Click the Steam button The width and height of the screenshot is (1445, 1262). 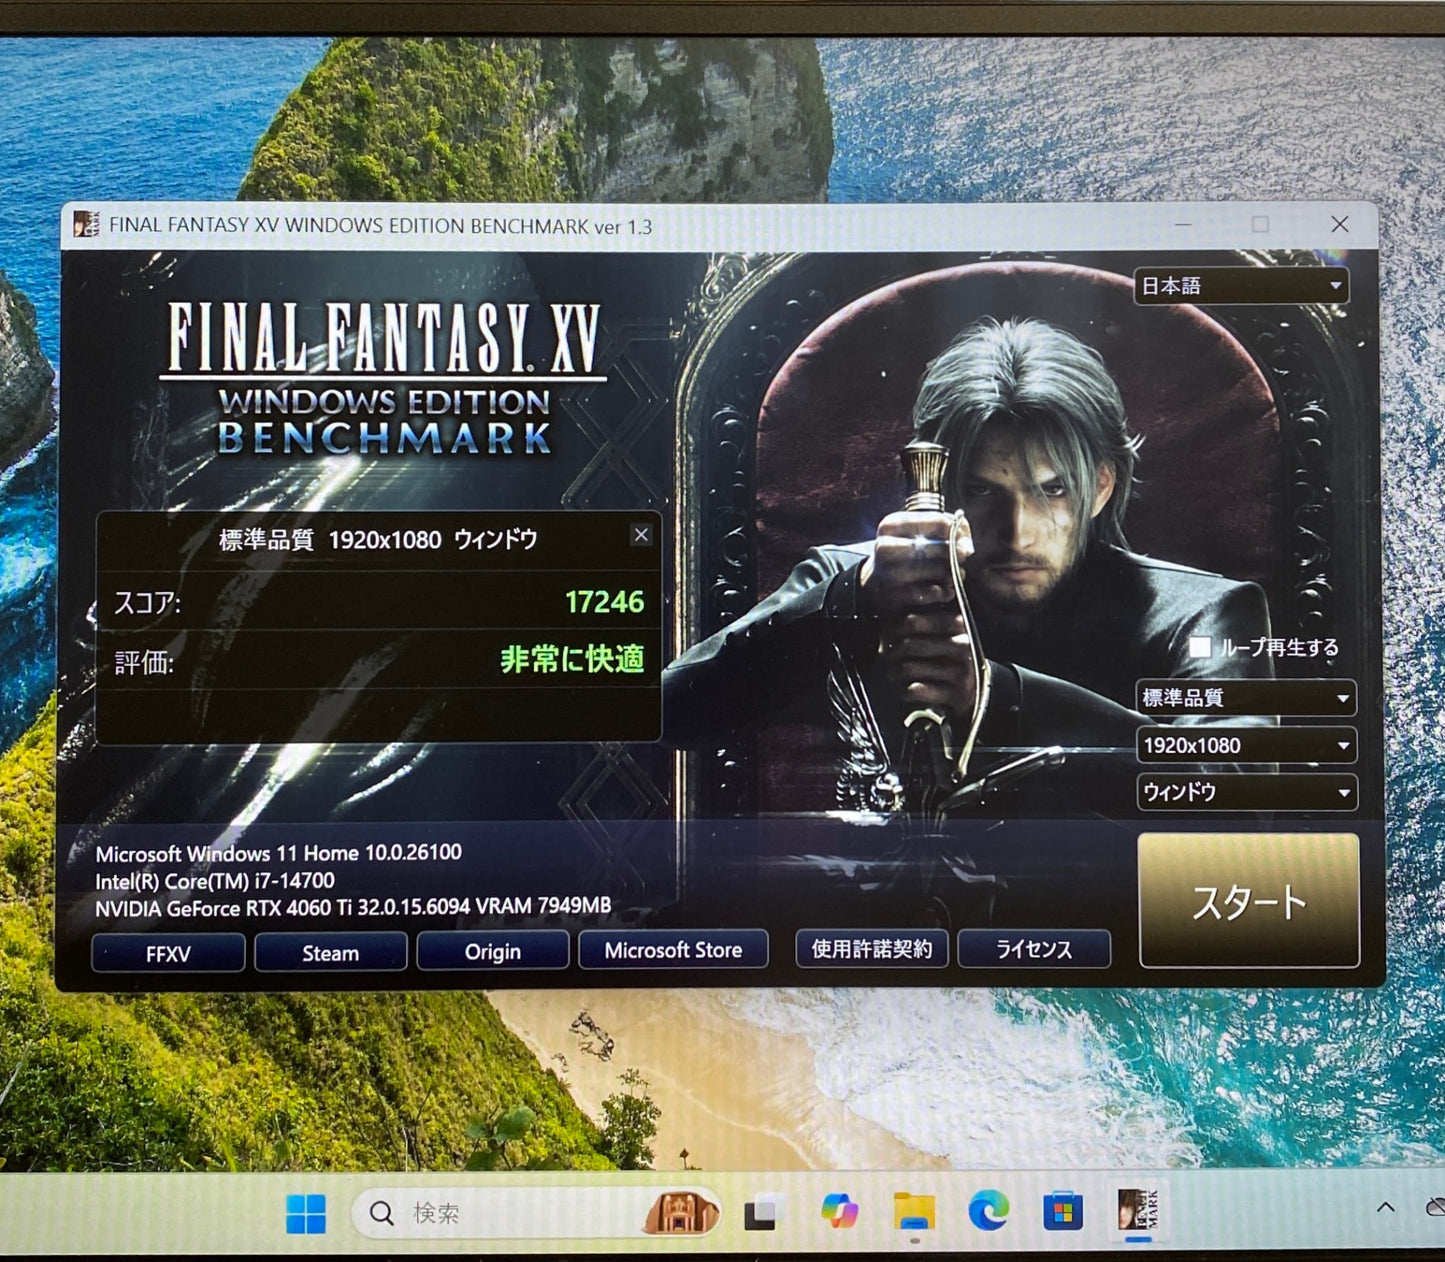[x=330, y=951]
